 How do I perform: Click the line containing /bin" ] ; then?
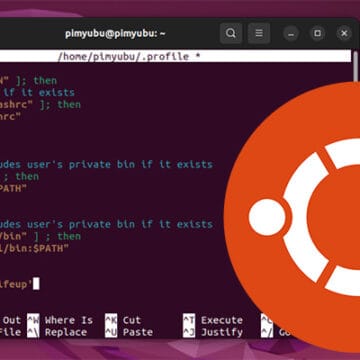pos(40,236)
